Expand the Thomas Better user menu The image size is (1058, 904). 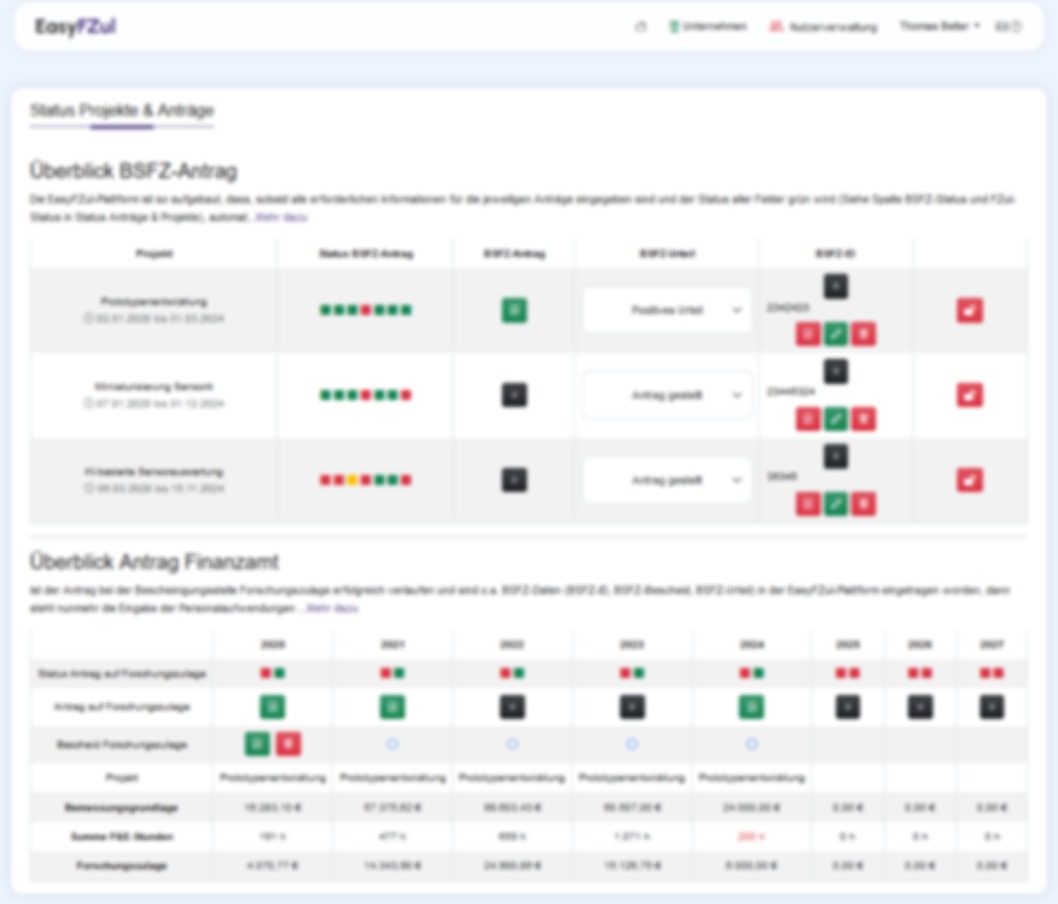click(x=939, y=27)
